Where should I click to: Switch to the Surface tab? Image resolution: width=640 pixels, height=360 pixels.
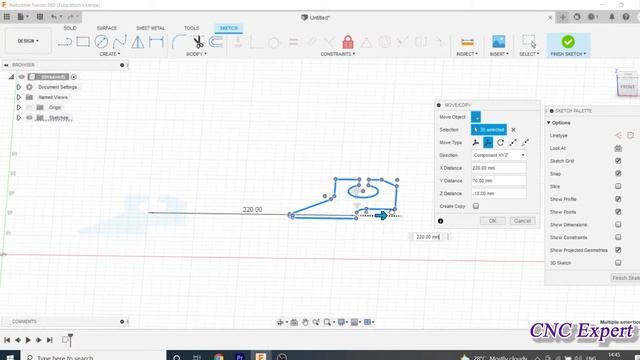point(107,28)
